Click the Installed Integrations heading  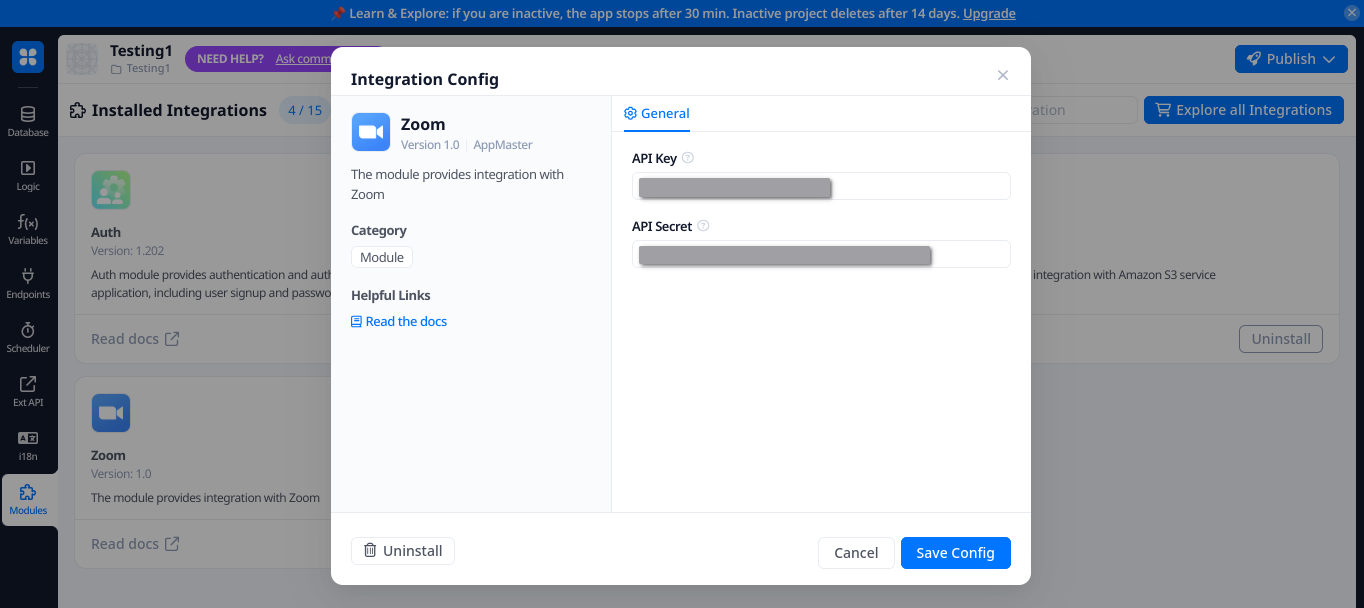pyautogui.click(x=179, y=110)
